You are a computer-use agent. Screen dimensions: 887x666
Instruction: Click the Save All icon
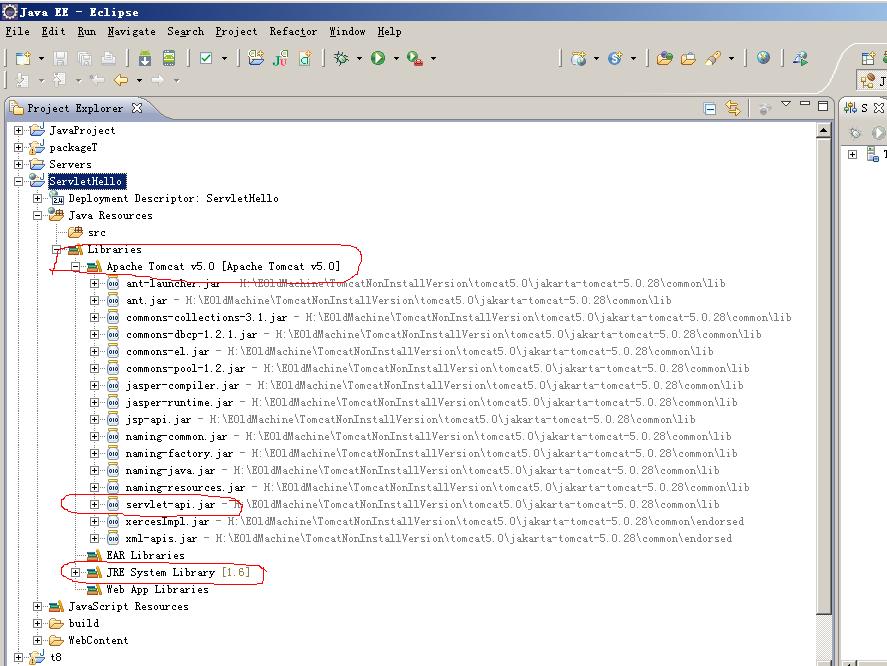(85, 58)
